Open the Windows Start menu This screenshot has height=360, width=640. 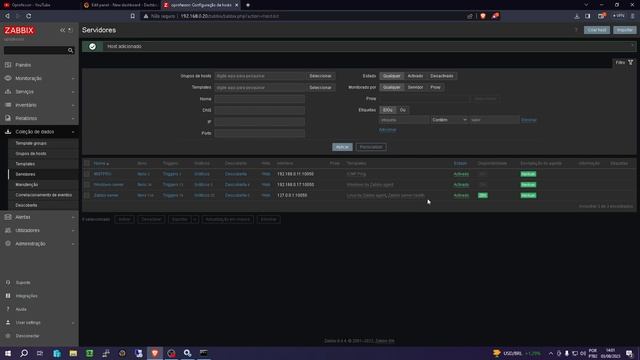[8, 353]
